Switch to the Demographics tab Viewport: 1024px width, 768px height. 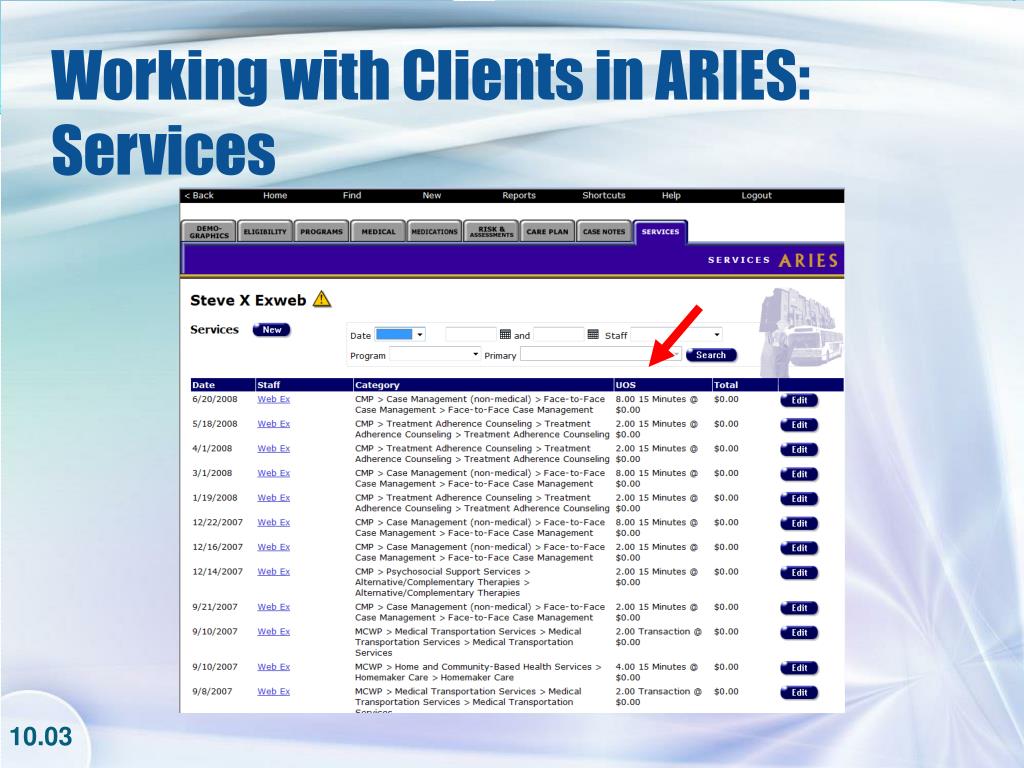point(209,232)
